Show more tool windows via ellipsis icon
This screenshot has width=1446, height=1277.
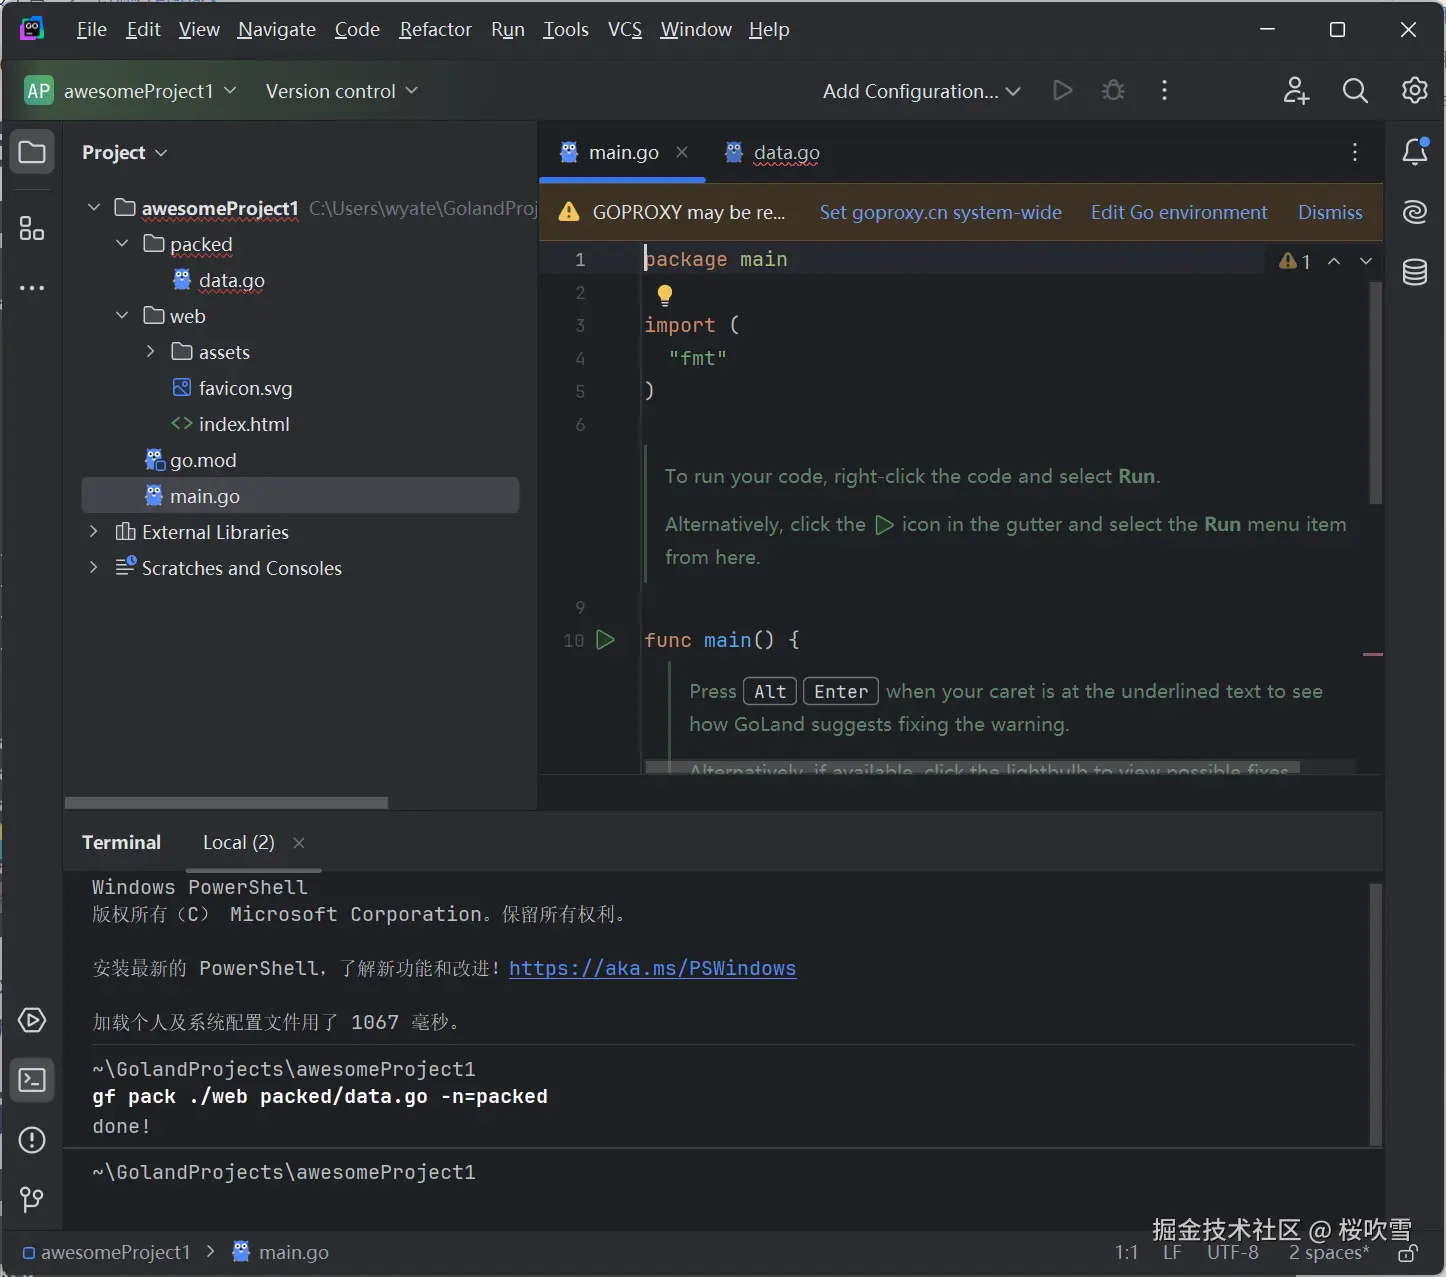click(32, 288)
